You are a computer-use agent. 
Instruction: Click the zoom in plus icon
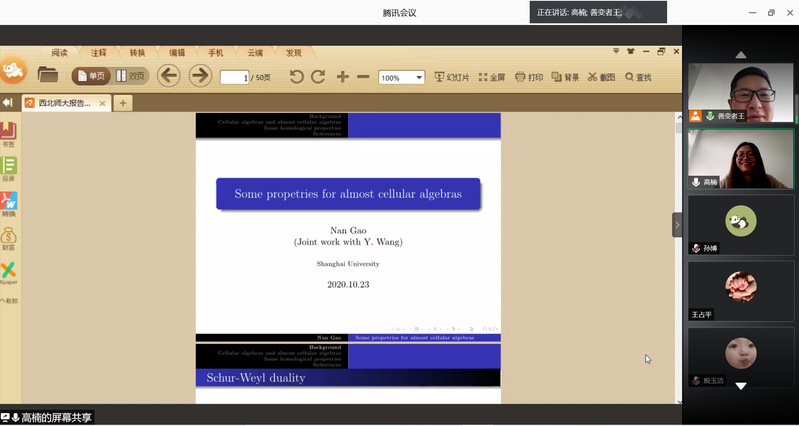(343, 77)
